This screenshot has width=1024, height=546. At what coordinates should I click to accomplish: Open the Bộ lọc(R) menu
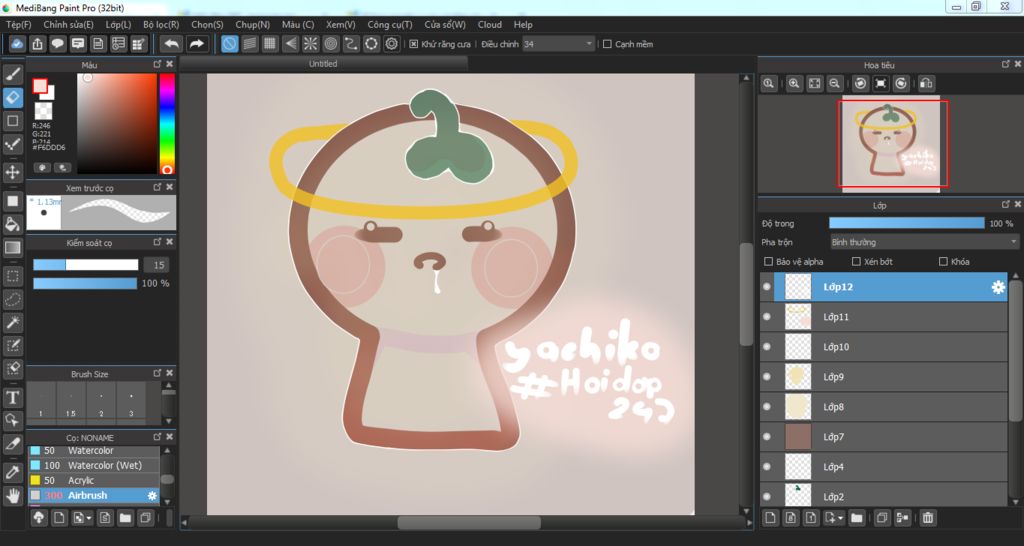[161, 25]
